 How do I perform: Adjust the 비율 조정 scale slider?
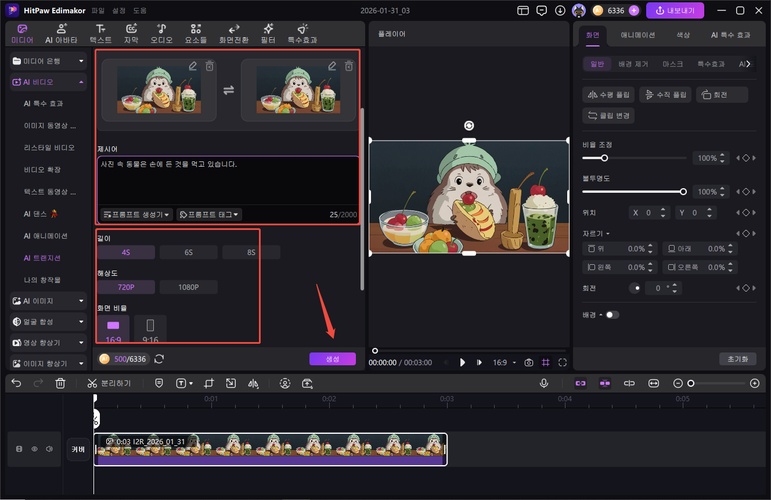click(x=634, y=158)
